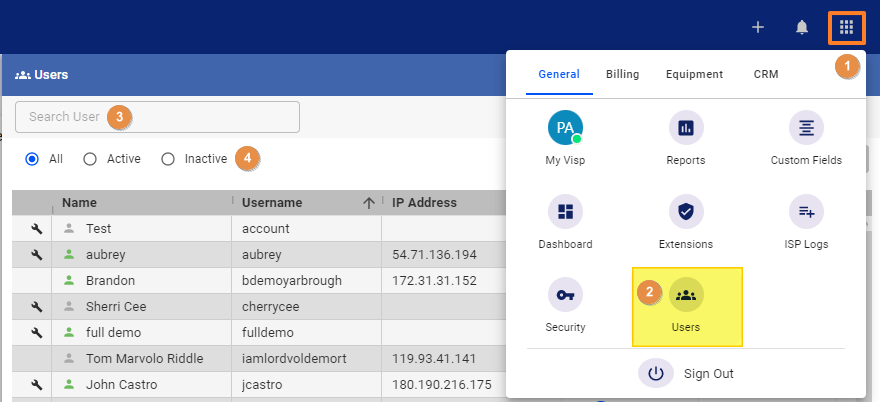Viewport: 880px width, 402px height.
Task: Click wrench icon in Test row
Action: pyautogui.click(x=36, y=229)
